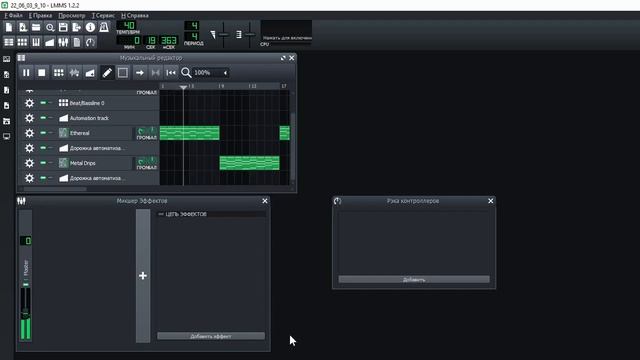Open the Правка menu

click(x=40, y=16)
